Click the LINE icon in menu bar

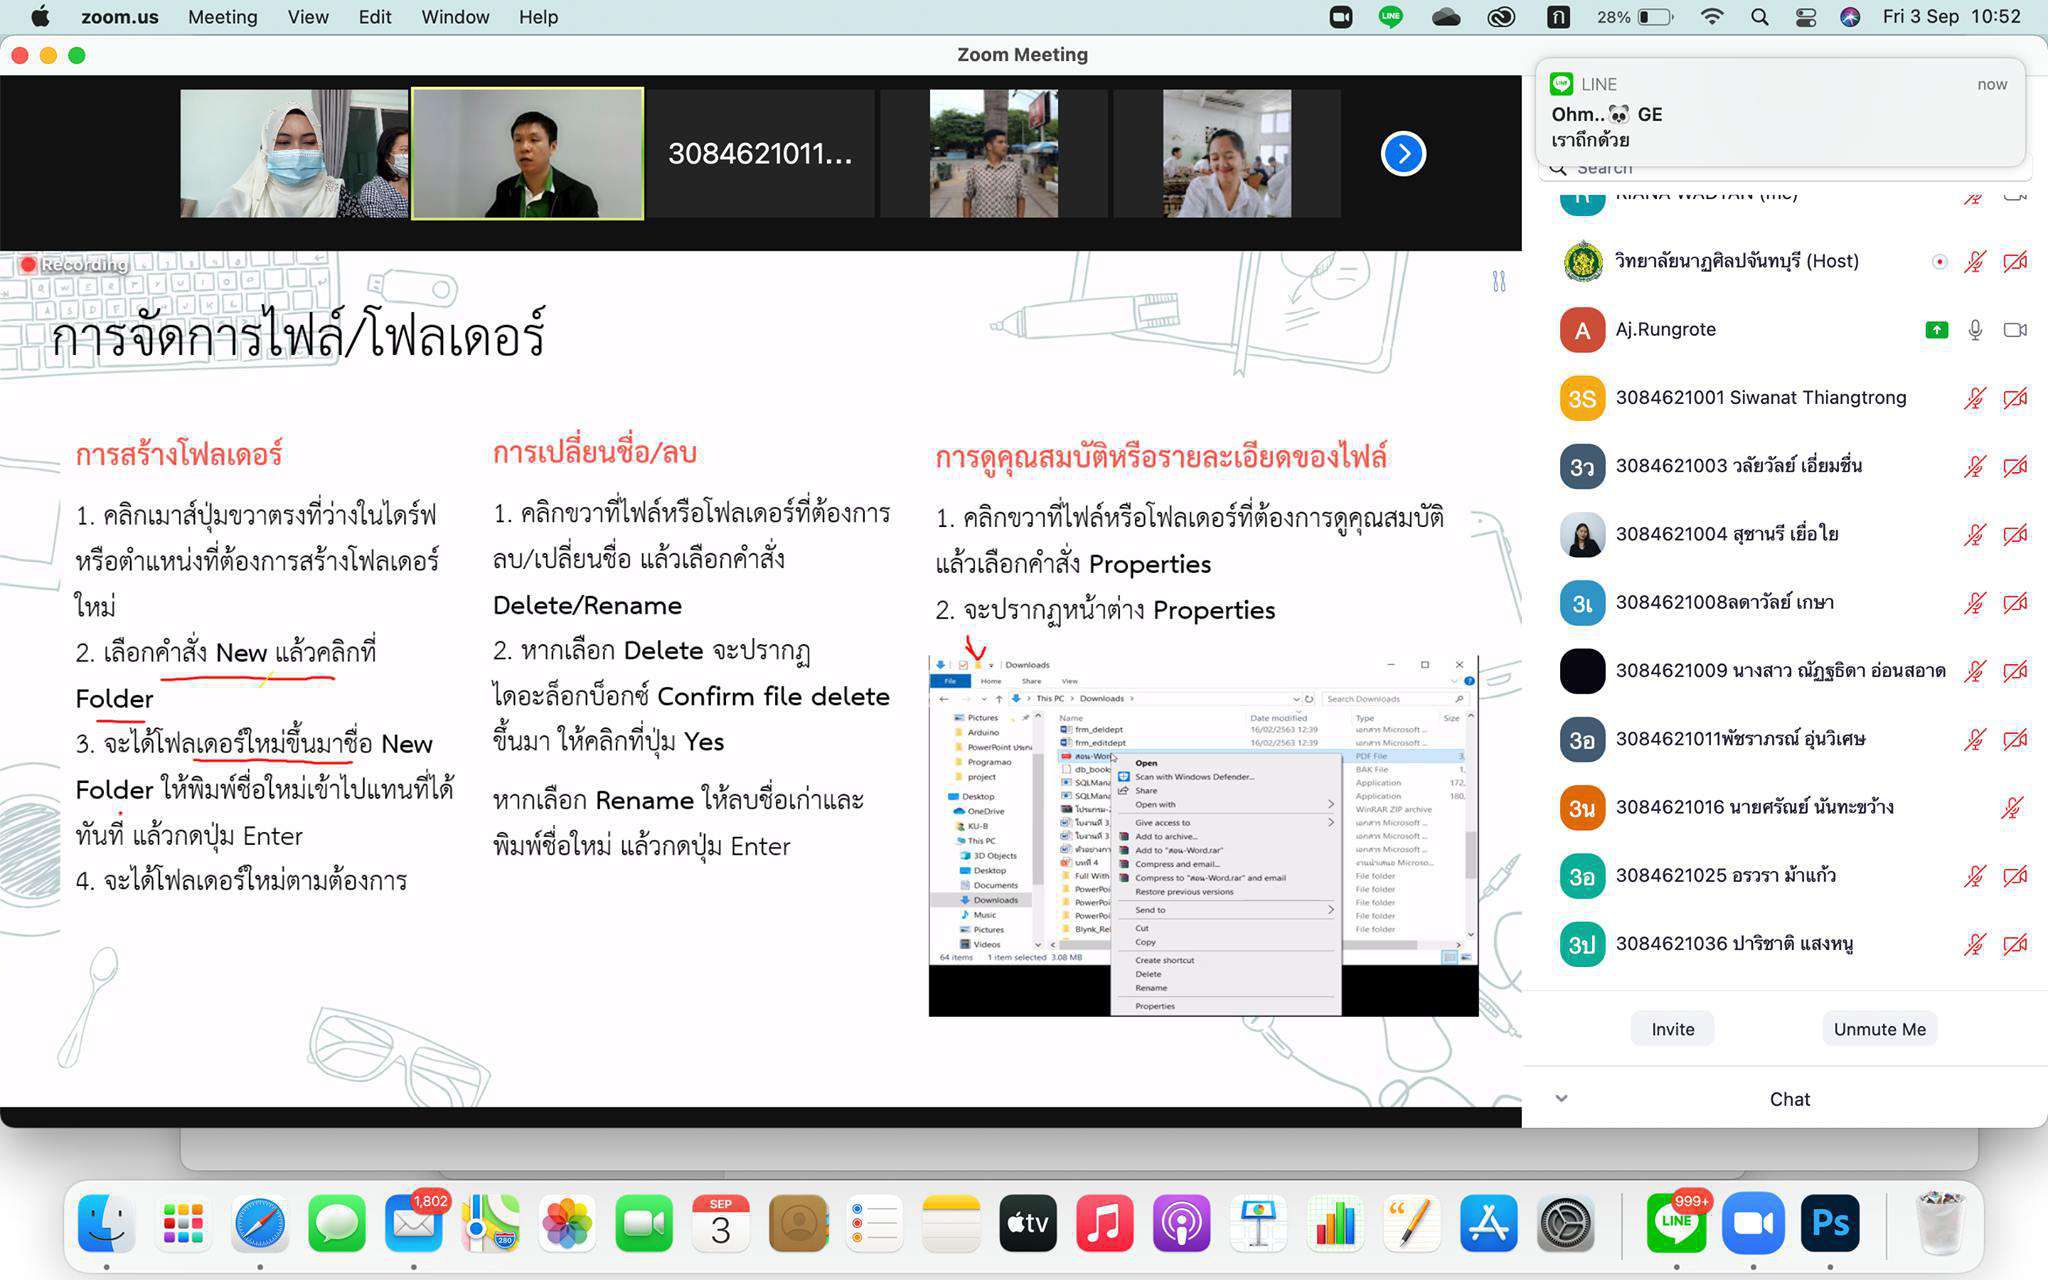pyautogui.click(x=1390, y=17)
